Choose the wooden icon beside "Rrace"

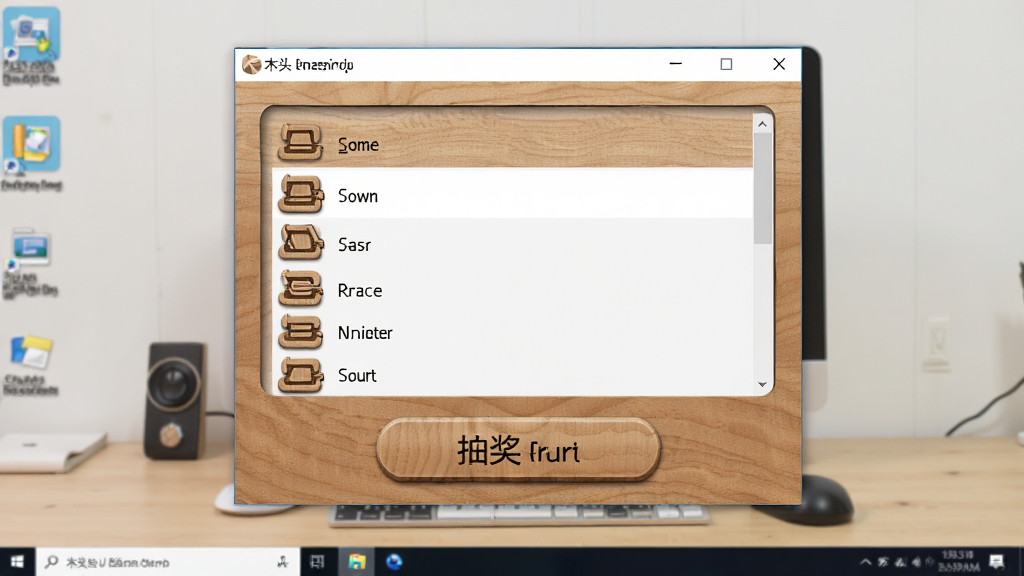click(x=300, y=288)
